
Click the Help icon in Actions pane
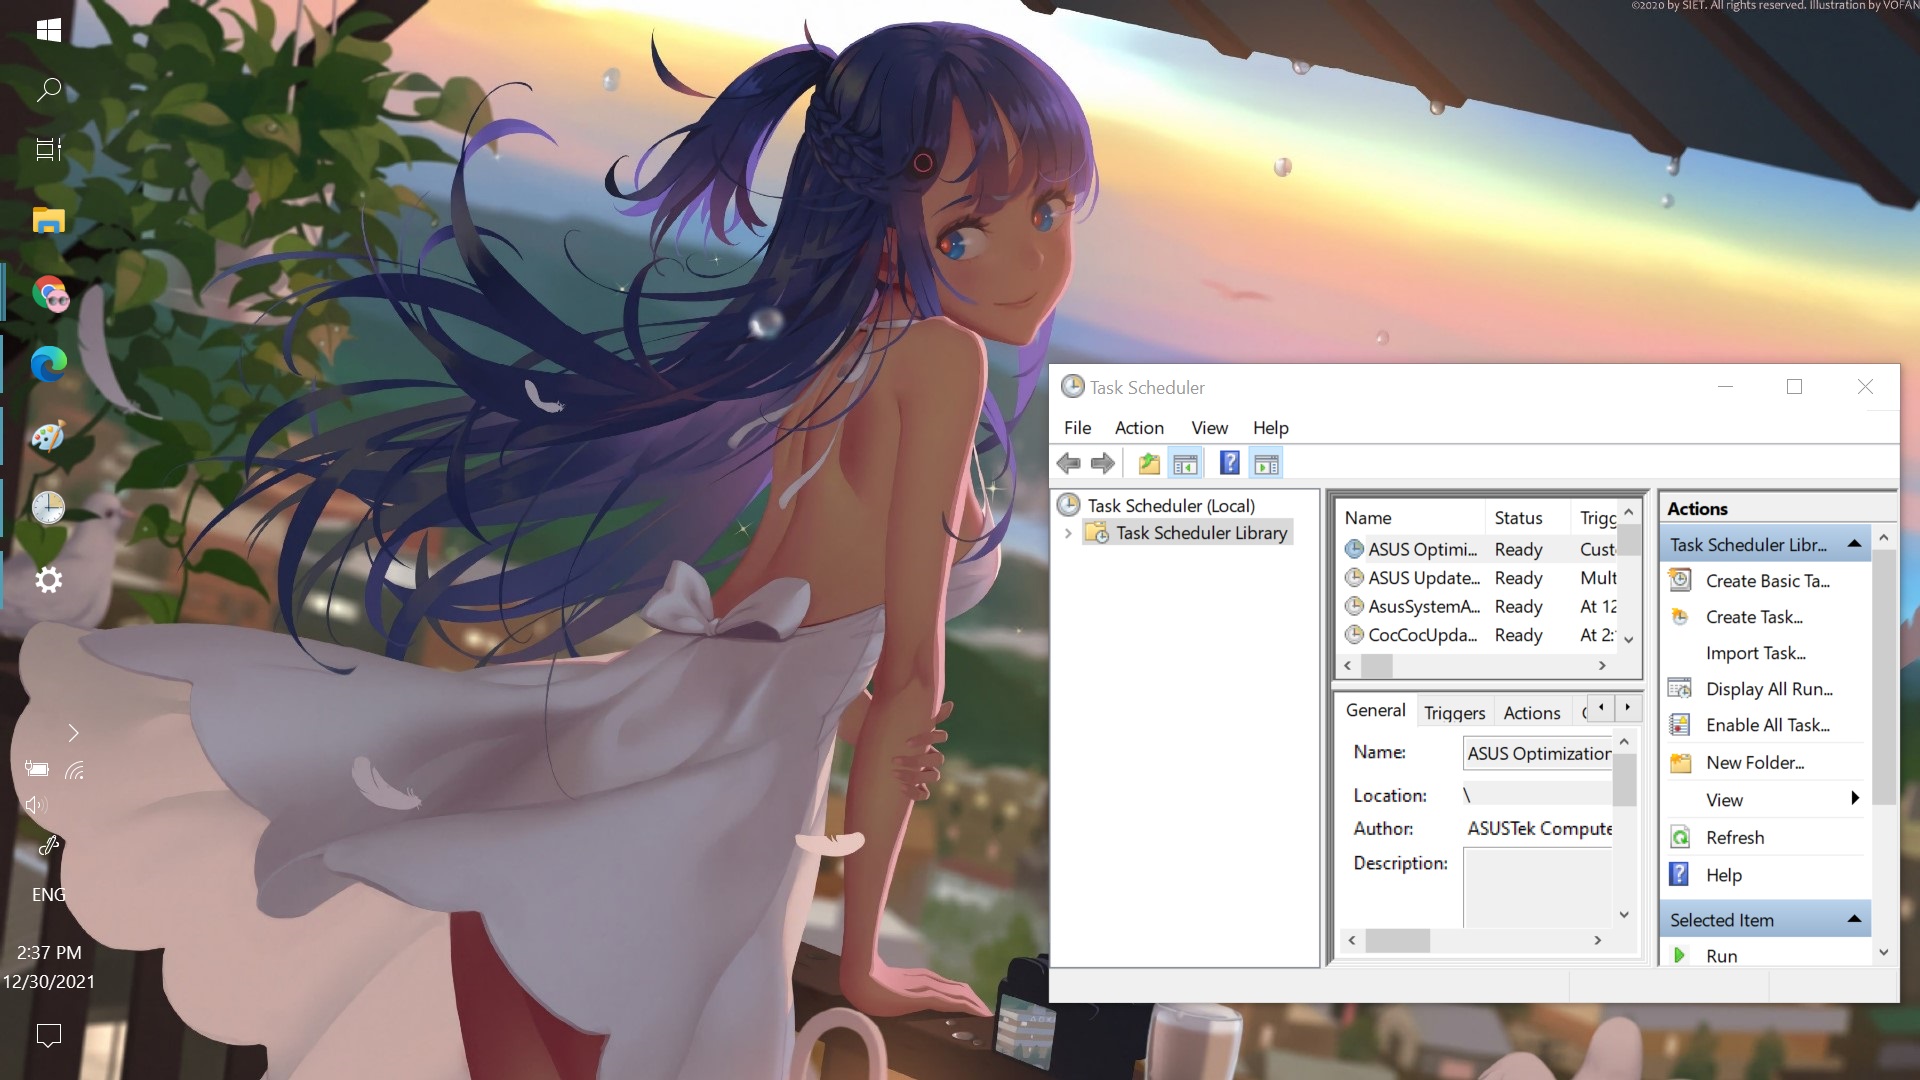(x=1680, y=875)
